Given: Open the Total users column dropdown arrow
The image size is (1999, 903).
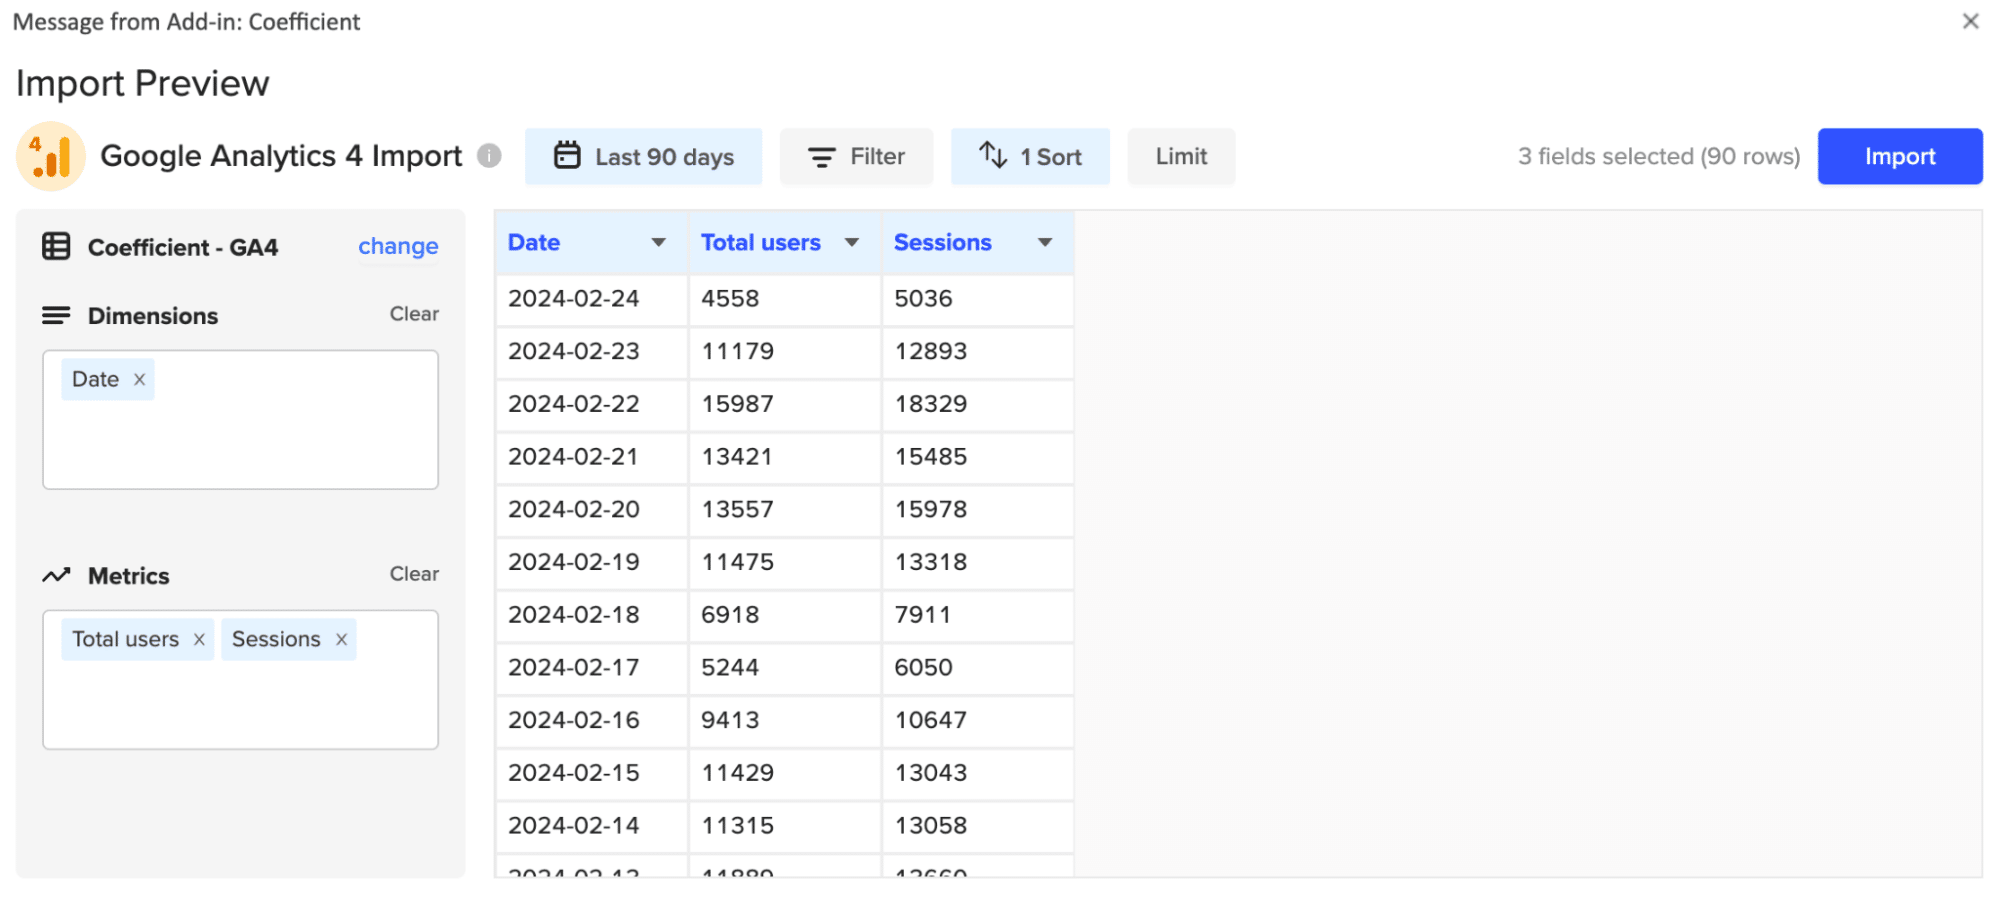Looking at the screenshot, I should [x=852, y=243].
